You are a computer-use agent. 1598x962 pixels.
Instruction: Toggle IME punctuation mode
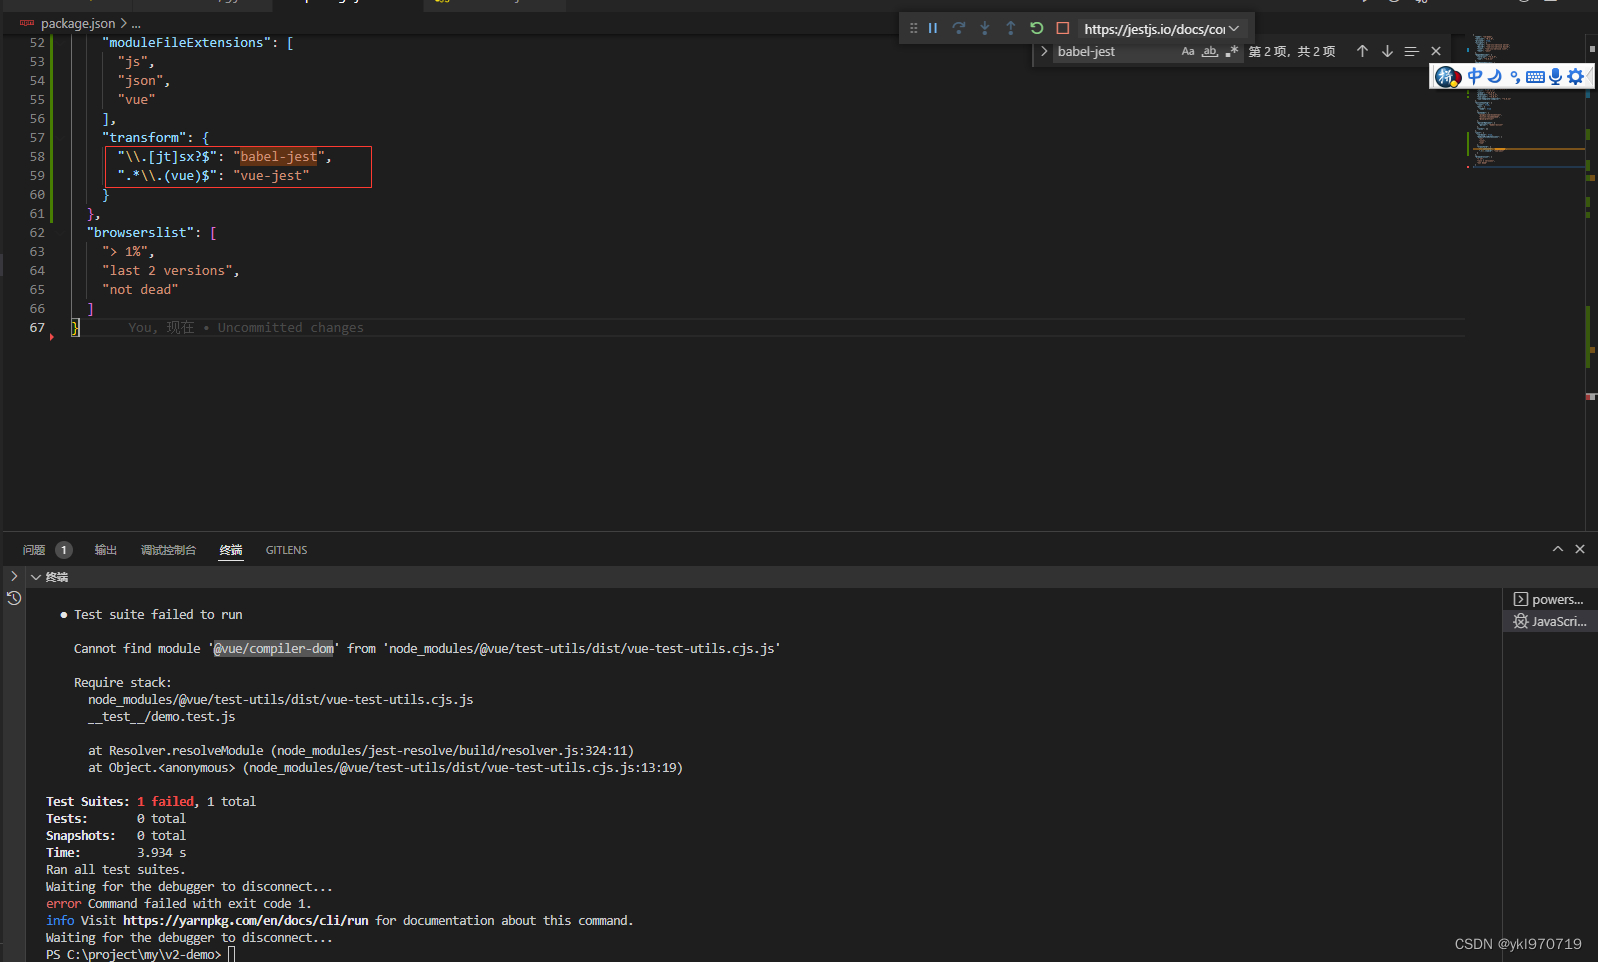1515,77
